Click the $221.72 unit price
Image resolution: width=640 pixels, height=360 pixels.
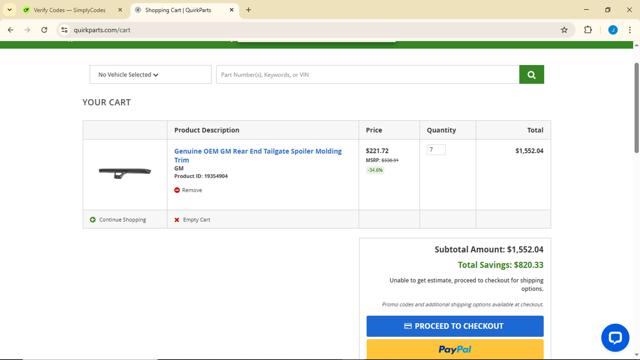(x=377, y=151)
